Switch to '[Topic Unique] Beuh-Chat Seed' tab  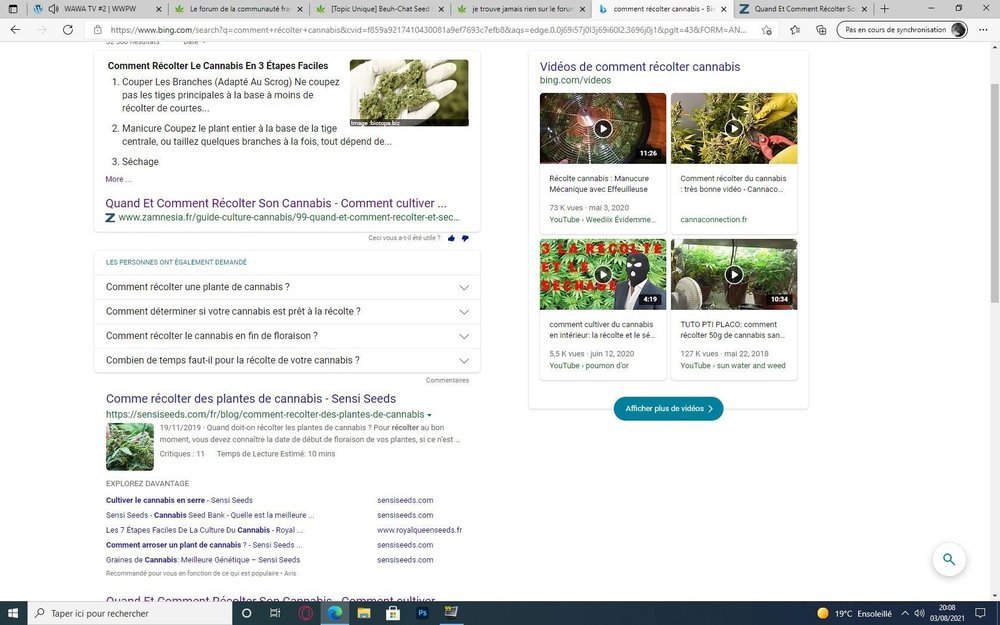[380, 9]
